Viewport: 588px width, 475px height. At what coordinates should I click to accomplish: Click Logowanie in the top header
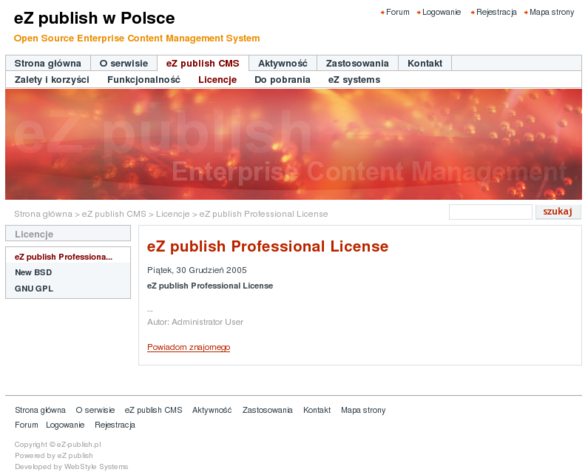pyautogui.click(x=441, y=12)
